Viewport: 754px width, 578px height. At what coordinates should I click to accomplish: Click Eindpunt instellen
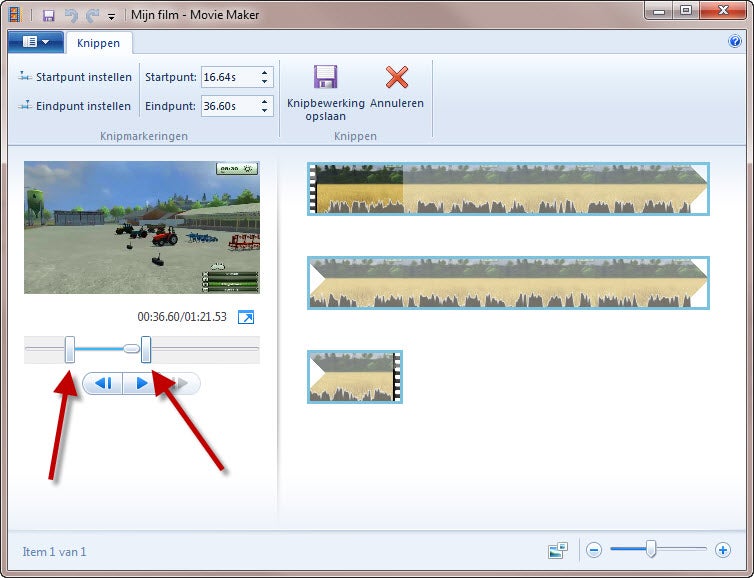[x=75, y=106]
